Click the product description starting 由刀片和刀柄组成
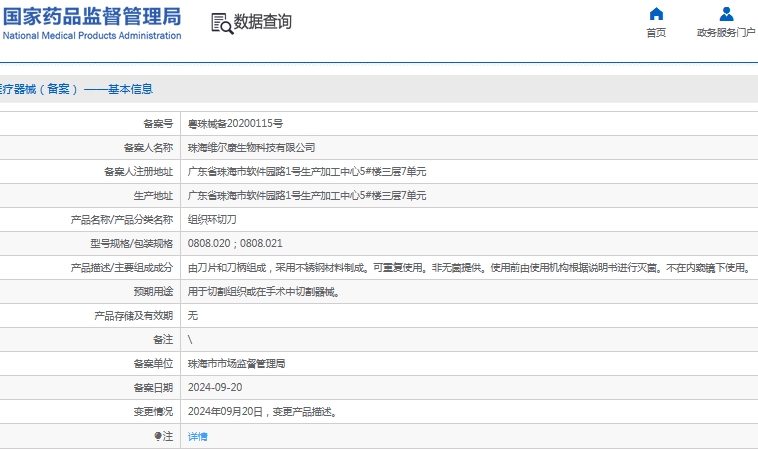 (468, 268)
